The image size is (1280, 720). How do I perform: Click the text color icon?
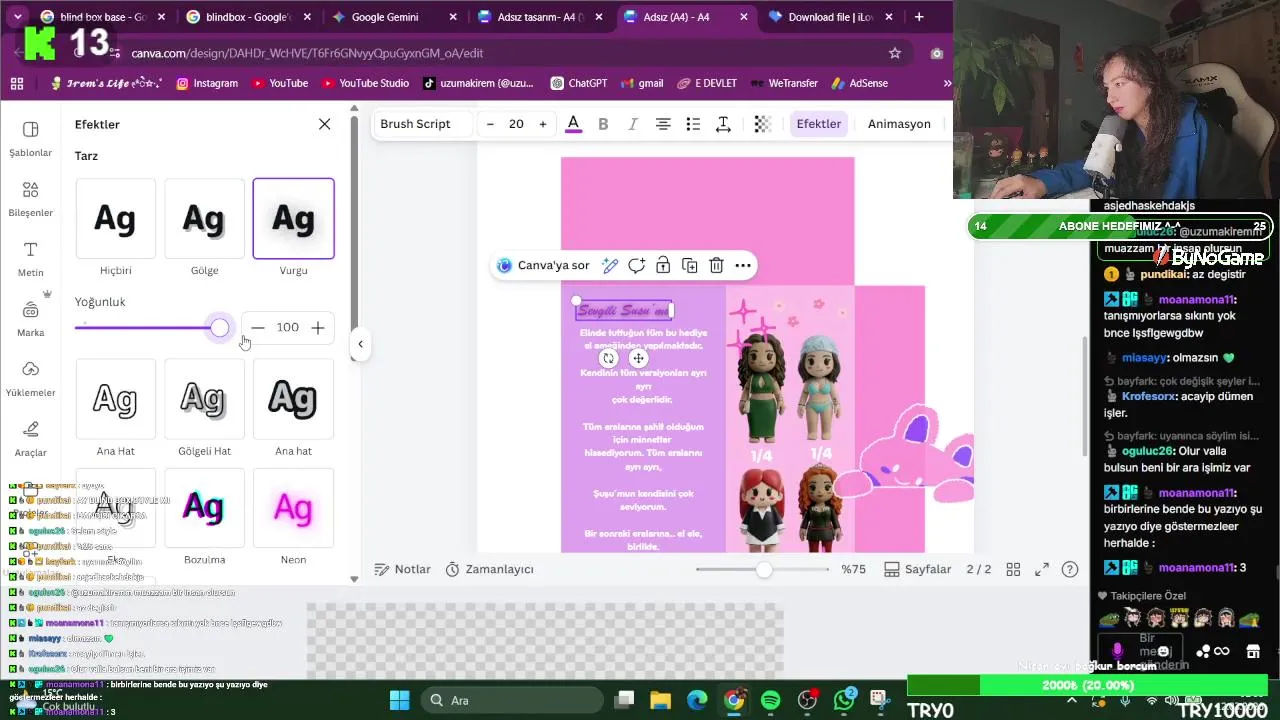pyautogui.click(x=573, y=124)
